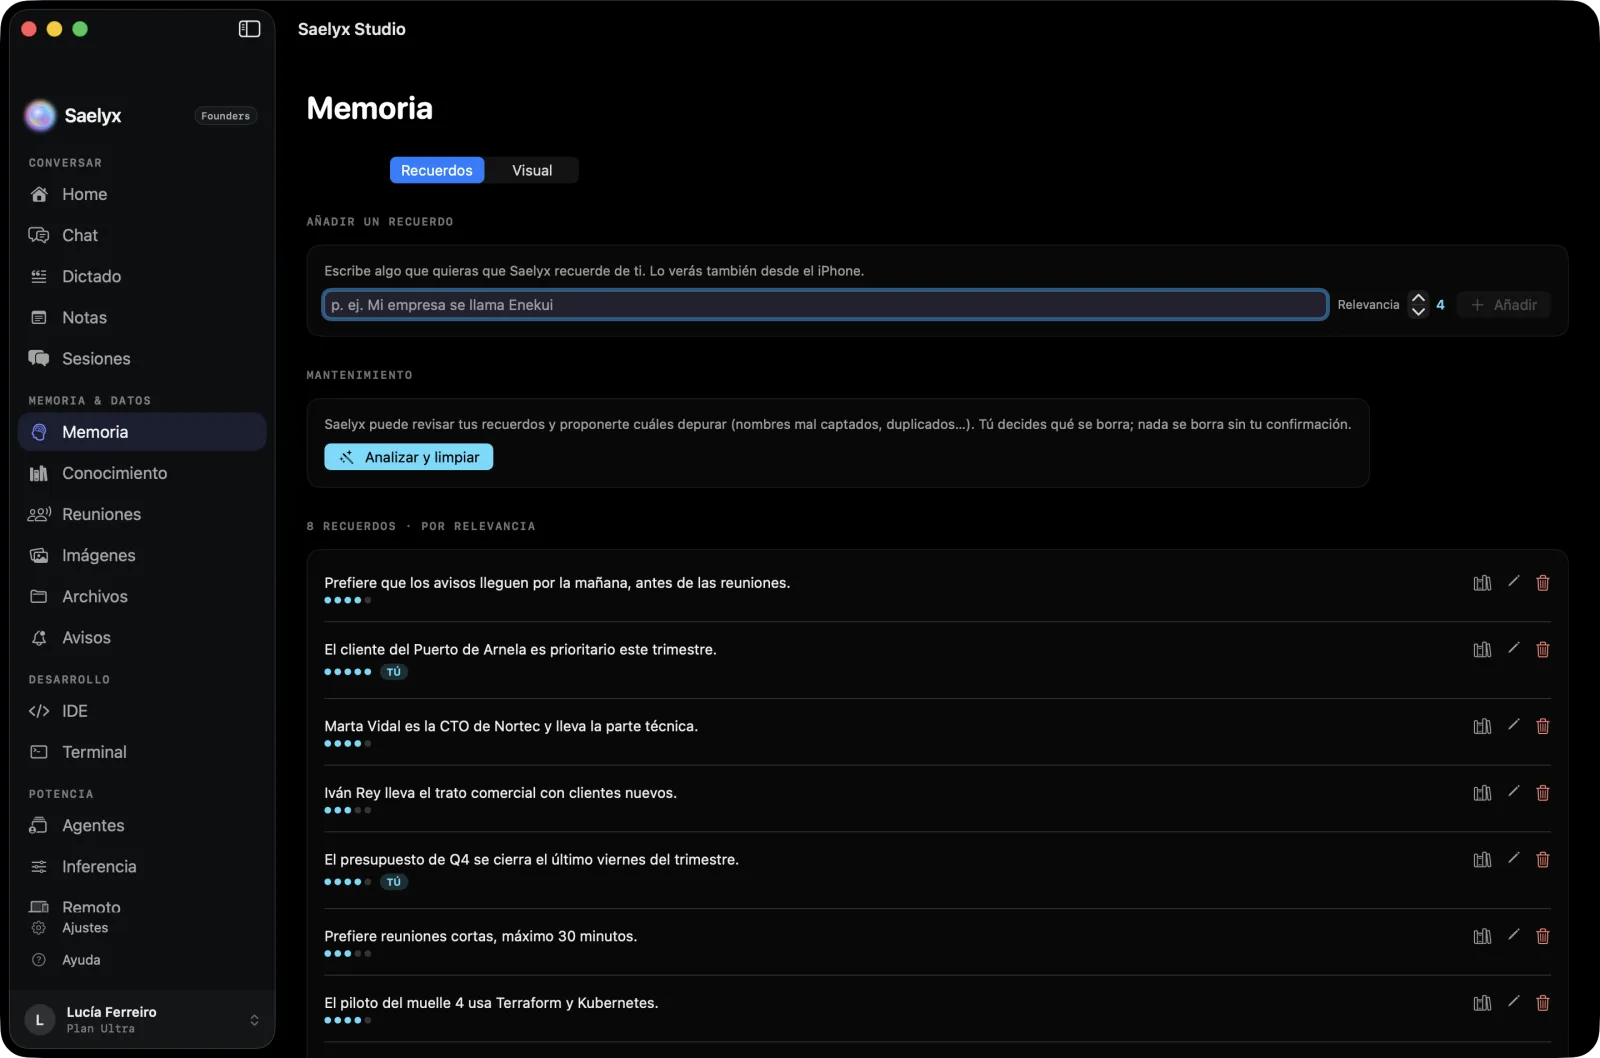Focus the new memory text field

click(825, 305)
